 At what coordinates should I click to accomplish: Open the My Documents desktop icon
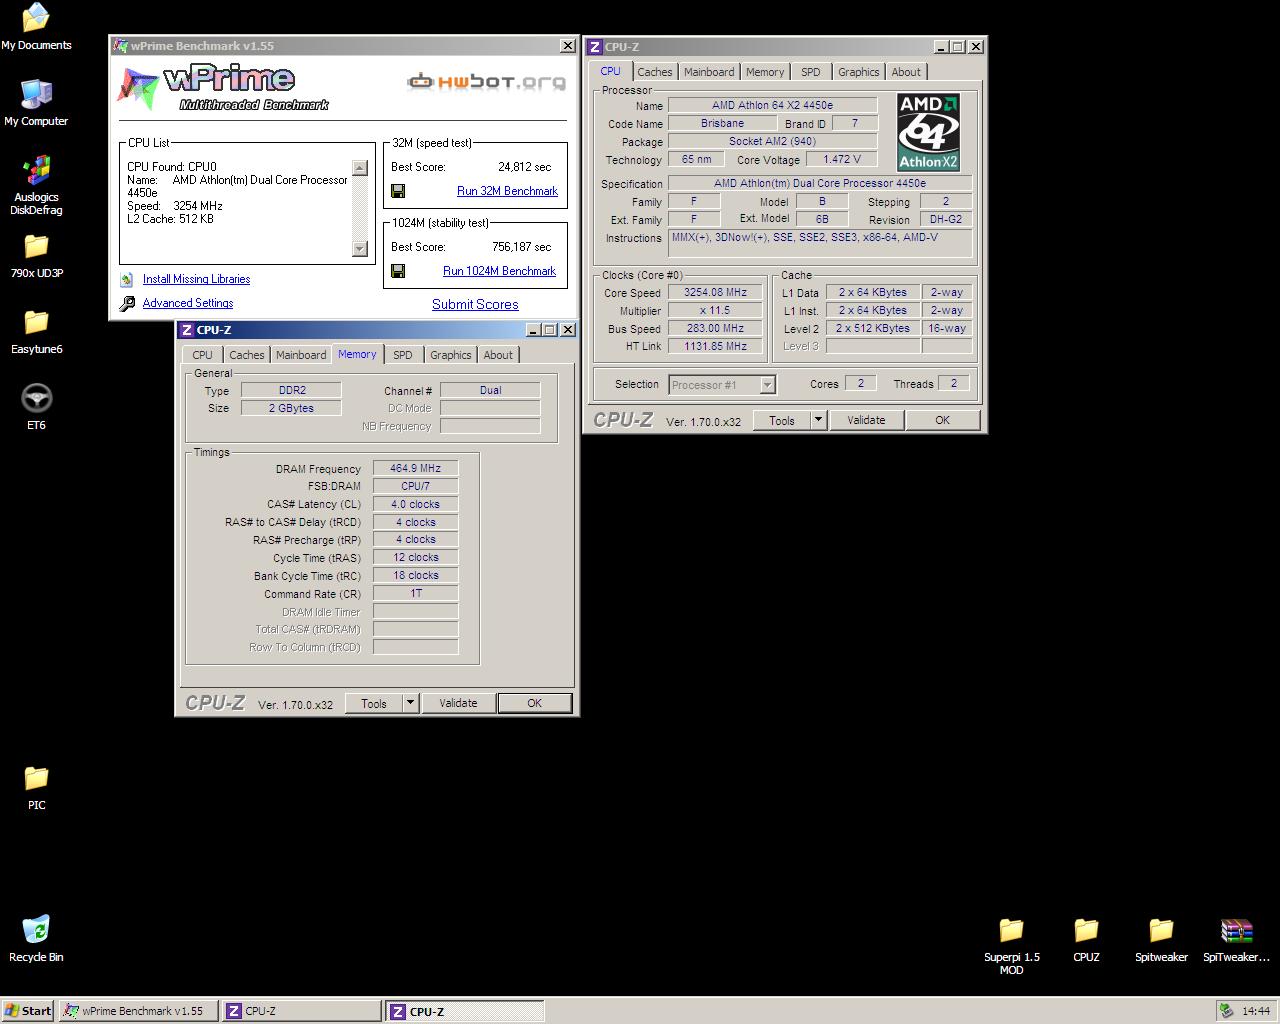36,27
